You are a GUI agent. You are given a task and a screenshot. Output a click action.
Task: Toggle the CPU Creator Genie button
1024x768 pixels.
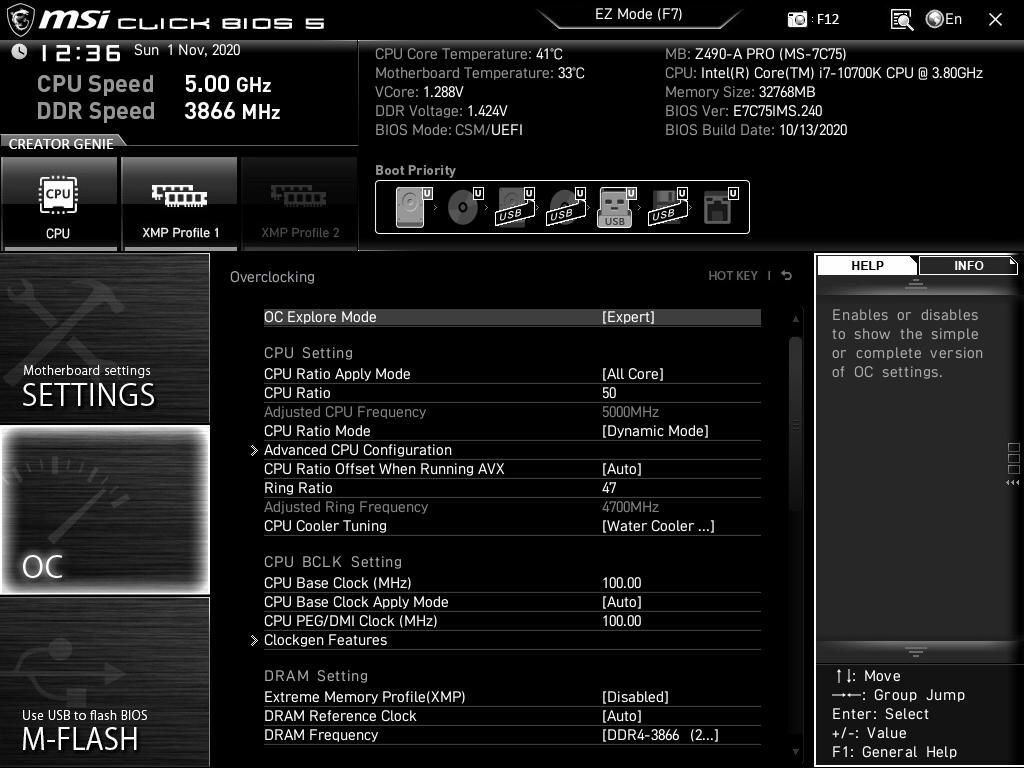[x=59, y=204]
